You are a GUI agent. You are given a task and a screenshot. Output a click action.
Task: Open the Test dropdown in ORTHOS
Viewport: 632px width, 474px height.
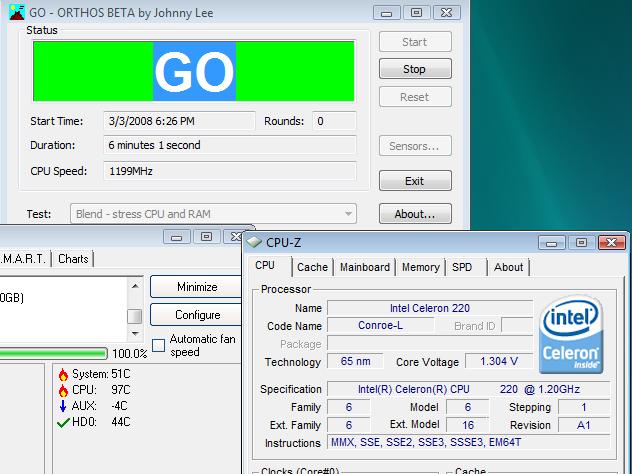[x=213, y=214]
